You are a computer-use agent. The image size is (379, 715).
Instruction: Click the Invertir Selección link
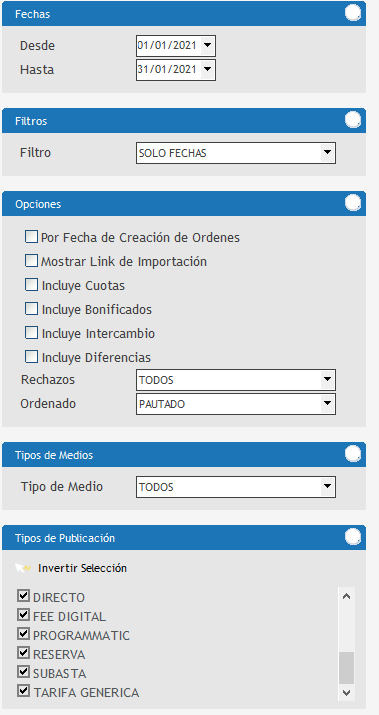[83, 568]
